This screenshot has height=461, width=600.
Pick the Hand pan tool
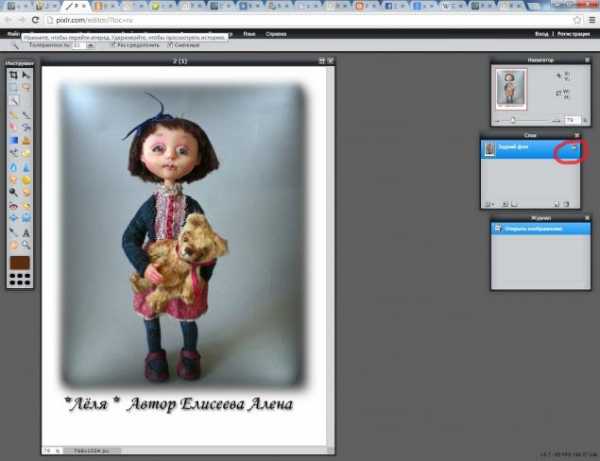[x=13, y=244]
